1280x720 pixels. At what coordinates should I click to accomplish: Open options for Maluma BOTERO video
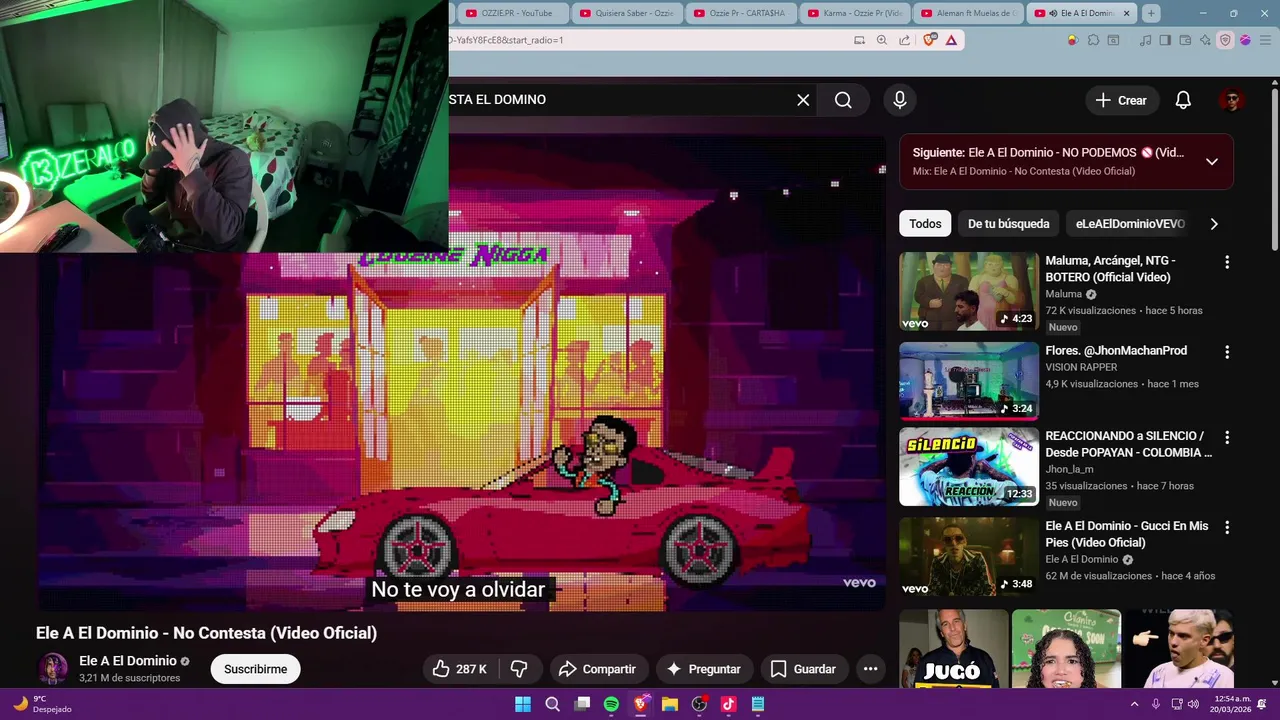[x=1227, y=262]
